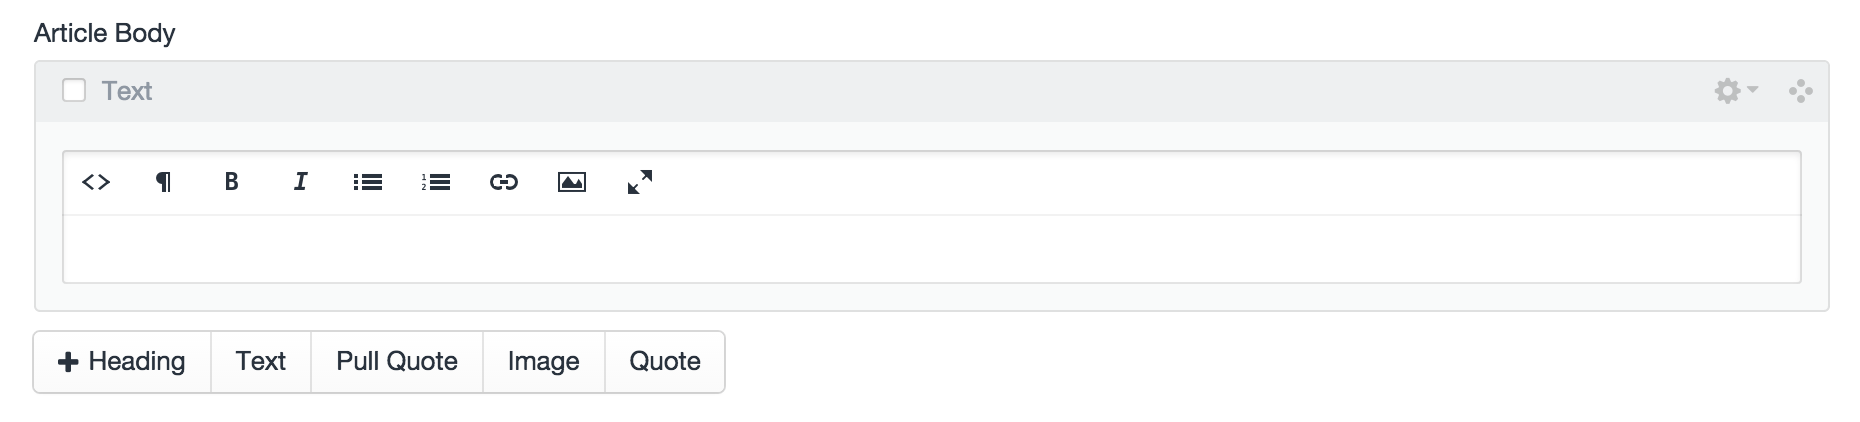This screenshot has width=1860, height=422.
Task: Click the Article Body field label
Action: 105,33
